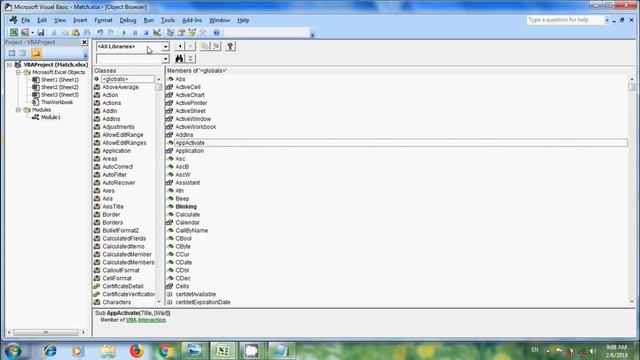This screenshot has height=360, width=640.
Task: Open Chrome from taskbar
Action: (x=166, y=351)
